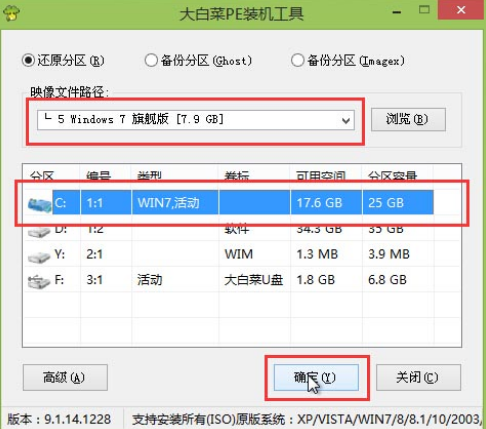Maximize the PE install tool window
486x429 pixels.
tap(424, 10)
